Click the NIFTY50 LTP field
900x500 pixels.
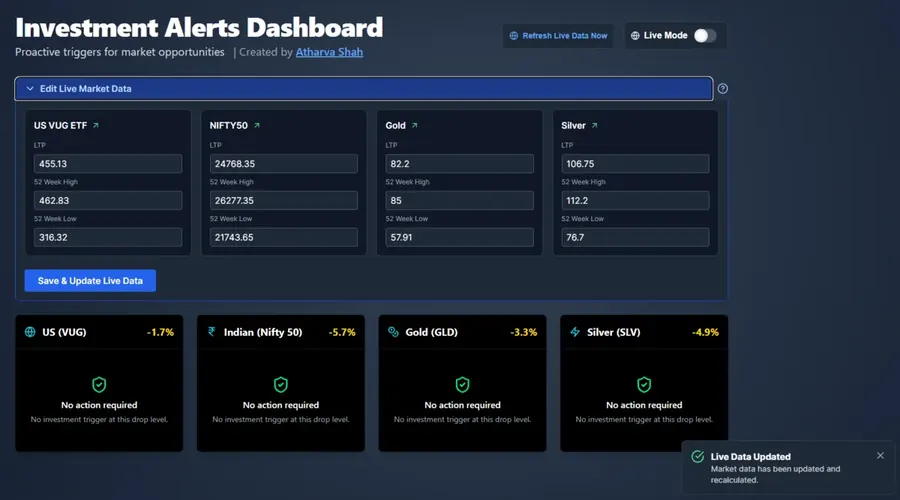click(x=284, y=164)
